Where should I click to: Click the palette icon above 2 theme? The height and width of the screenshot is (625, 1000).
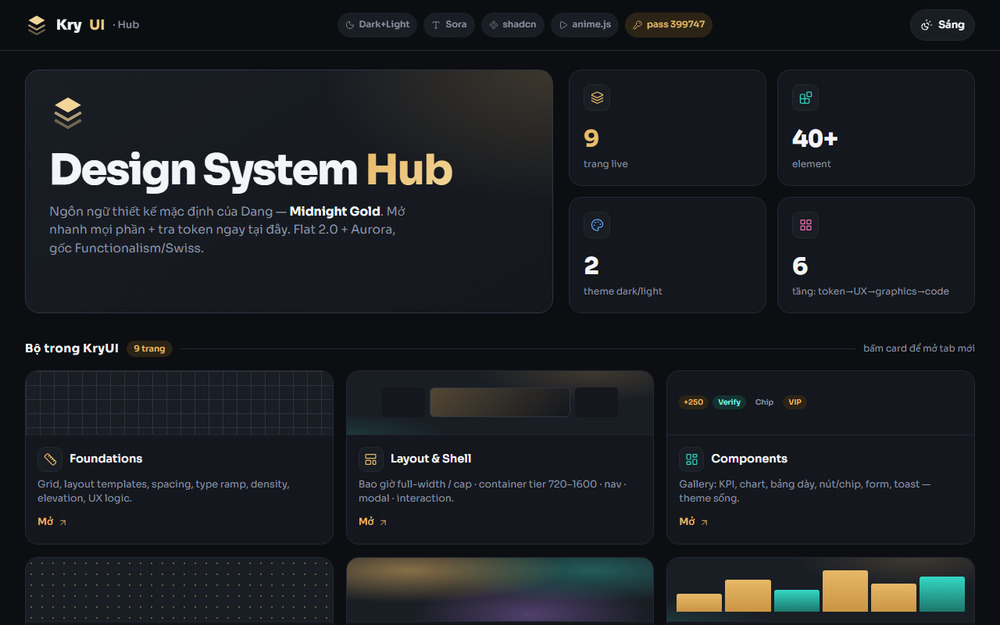[597, 224]
